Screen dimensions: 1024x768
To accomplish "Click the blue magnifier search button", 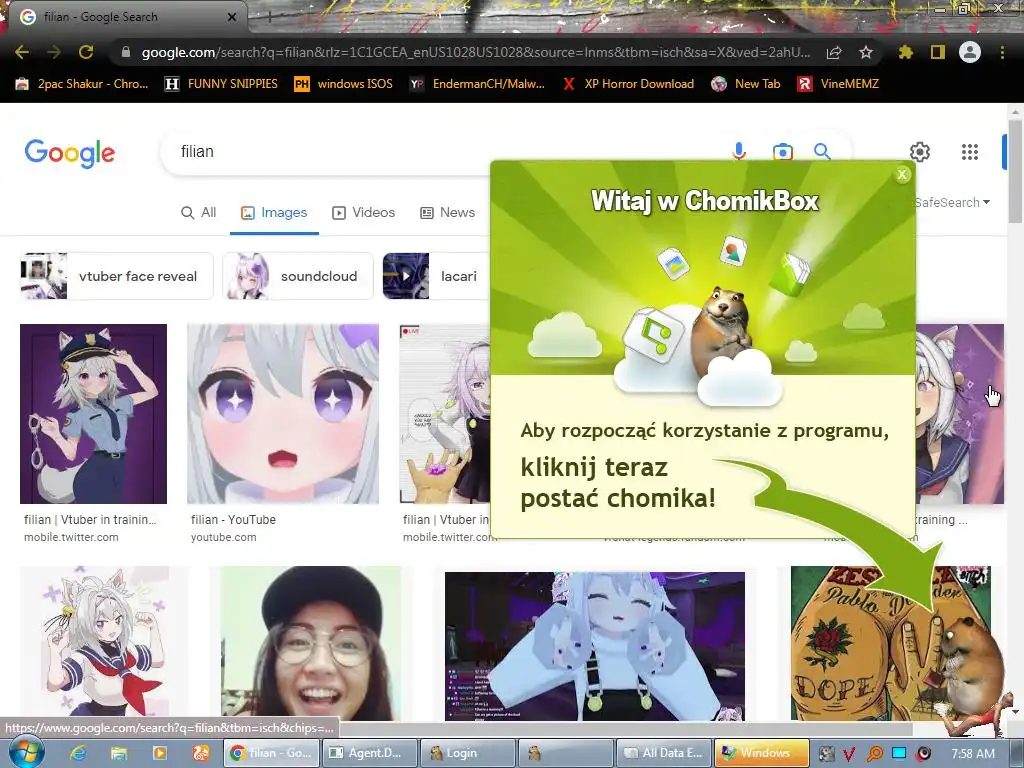I will [x=822, y=152].
